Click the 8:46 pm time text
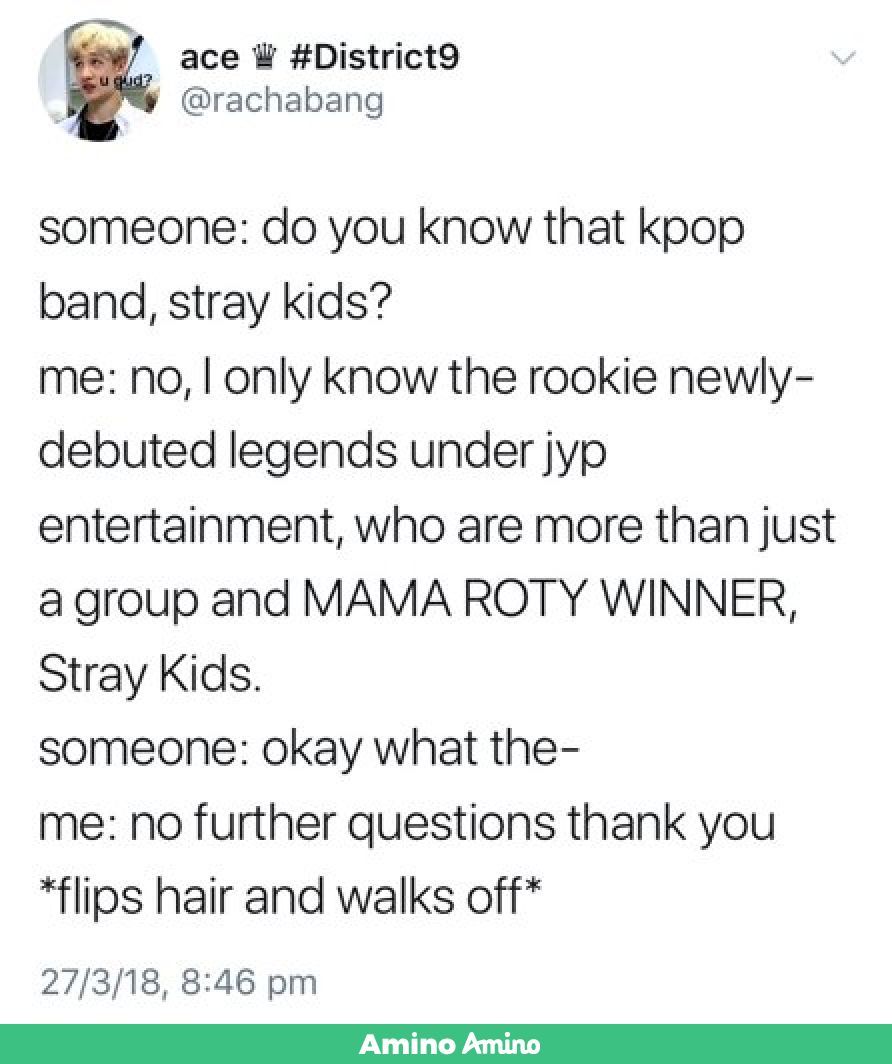 [x=248, y=983]
